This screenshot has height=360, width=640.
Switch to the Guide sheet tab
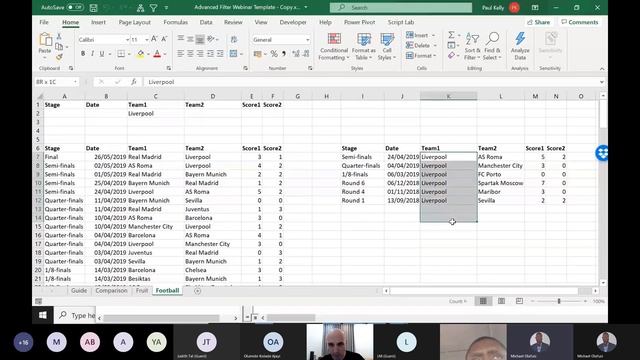[x=79, y=291]
